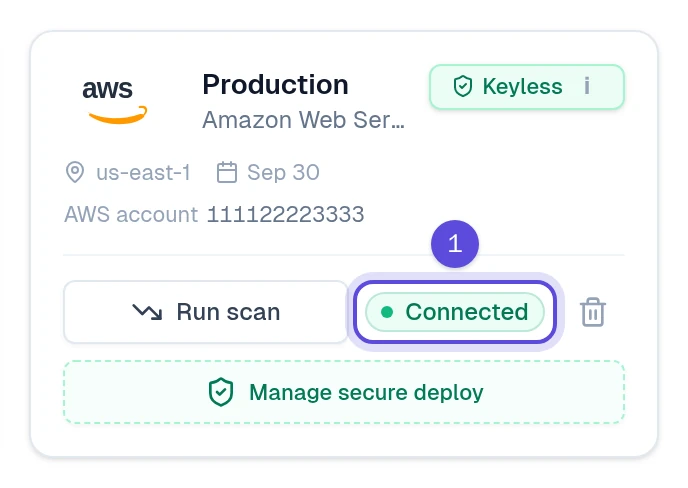Click the us-east-1 region text

point(143,172)
